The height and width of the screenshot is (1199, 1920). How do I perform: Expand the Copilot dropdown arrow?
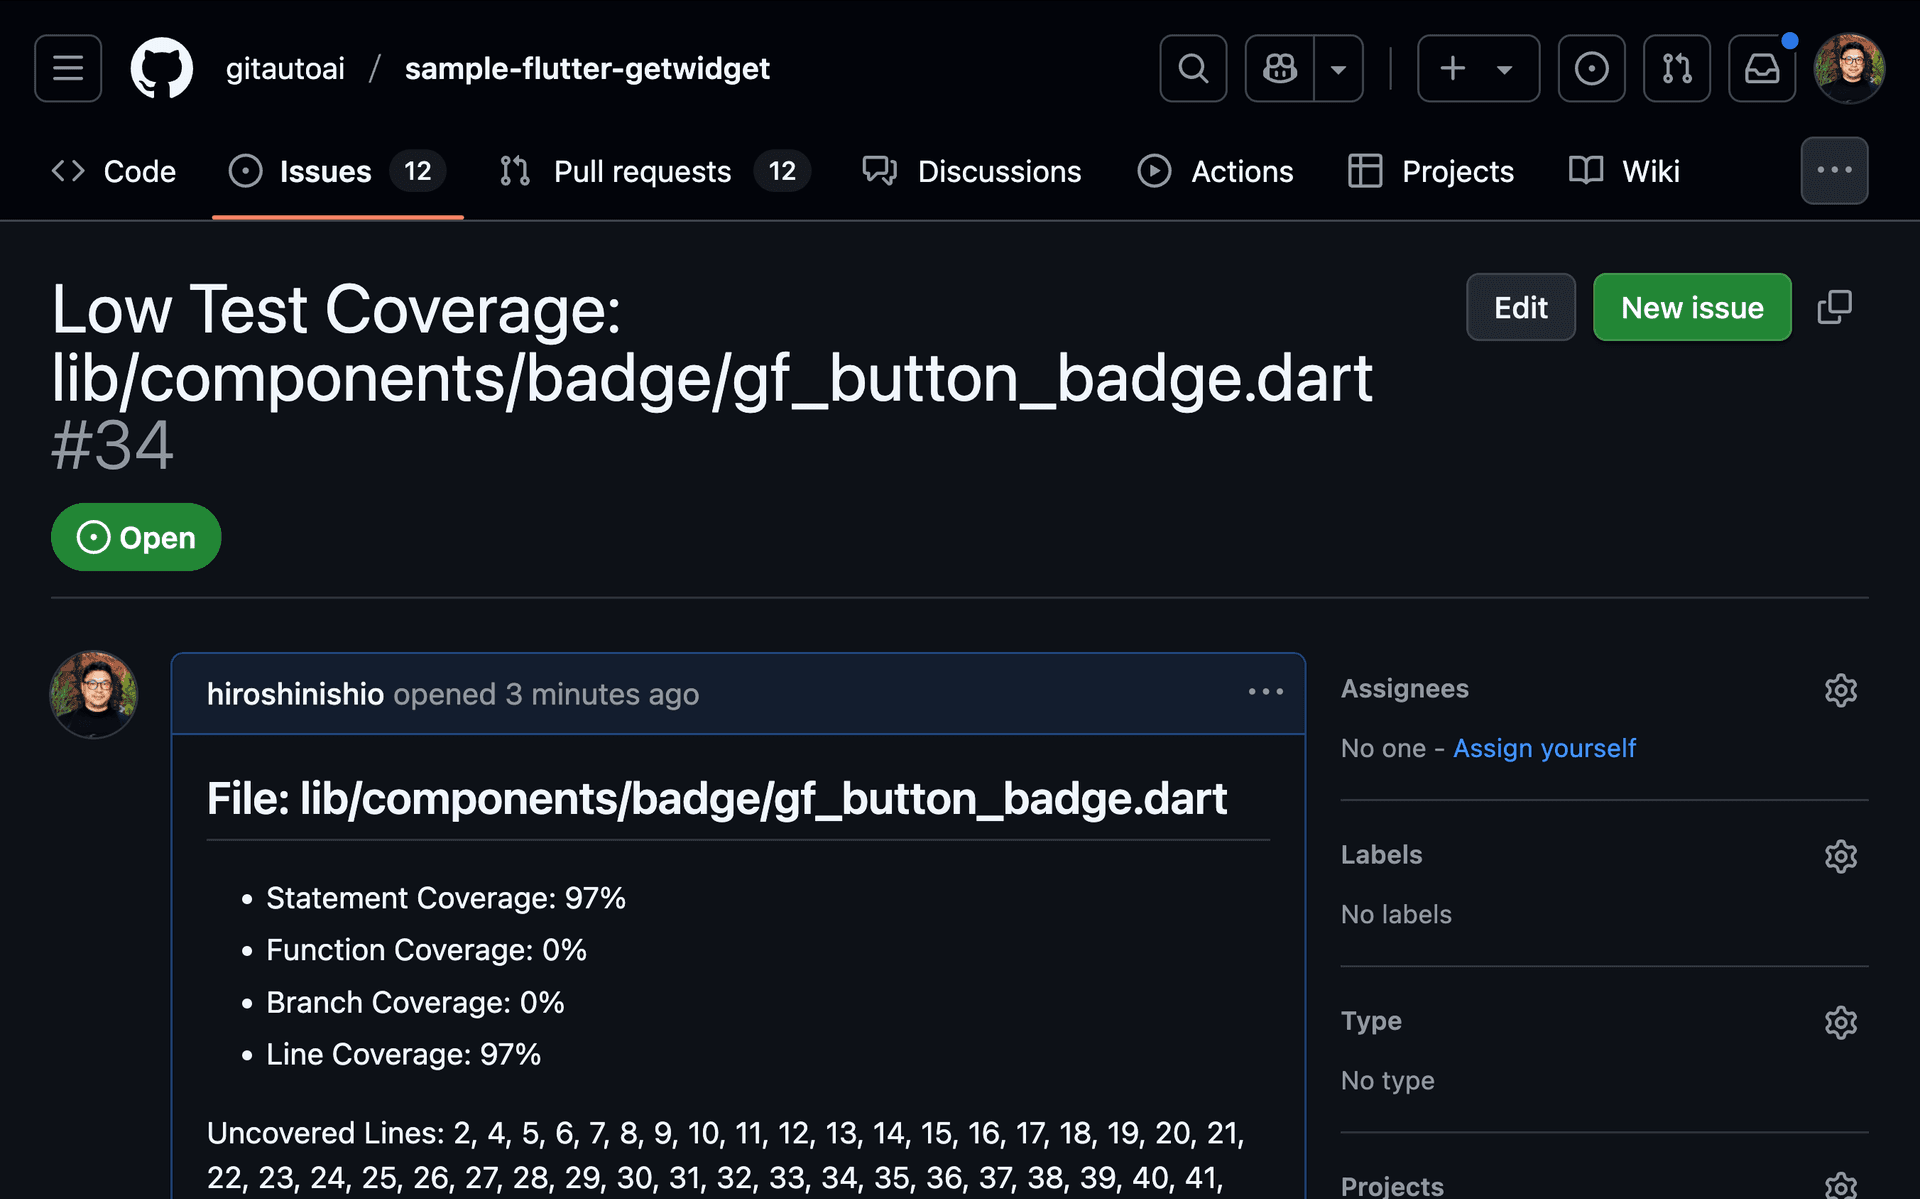(1338, 68)
